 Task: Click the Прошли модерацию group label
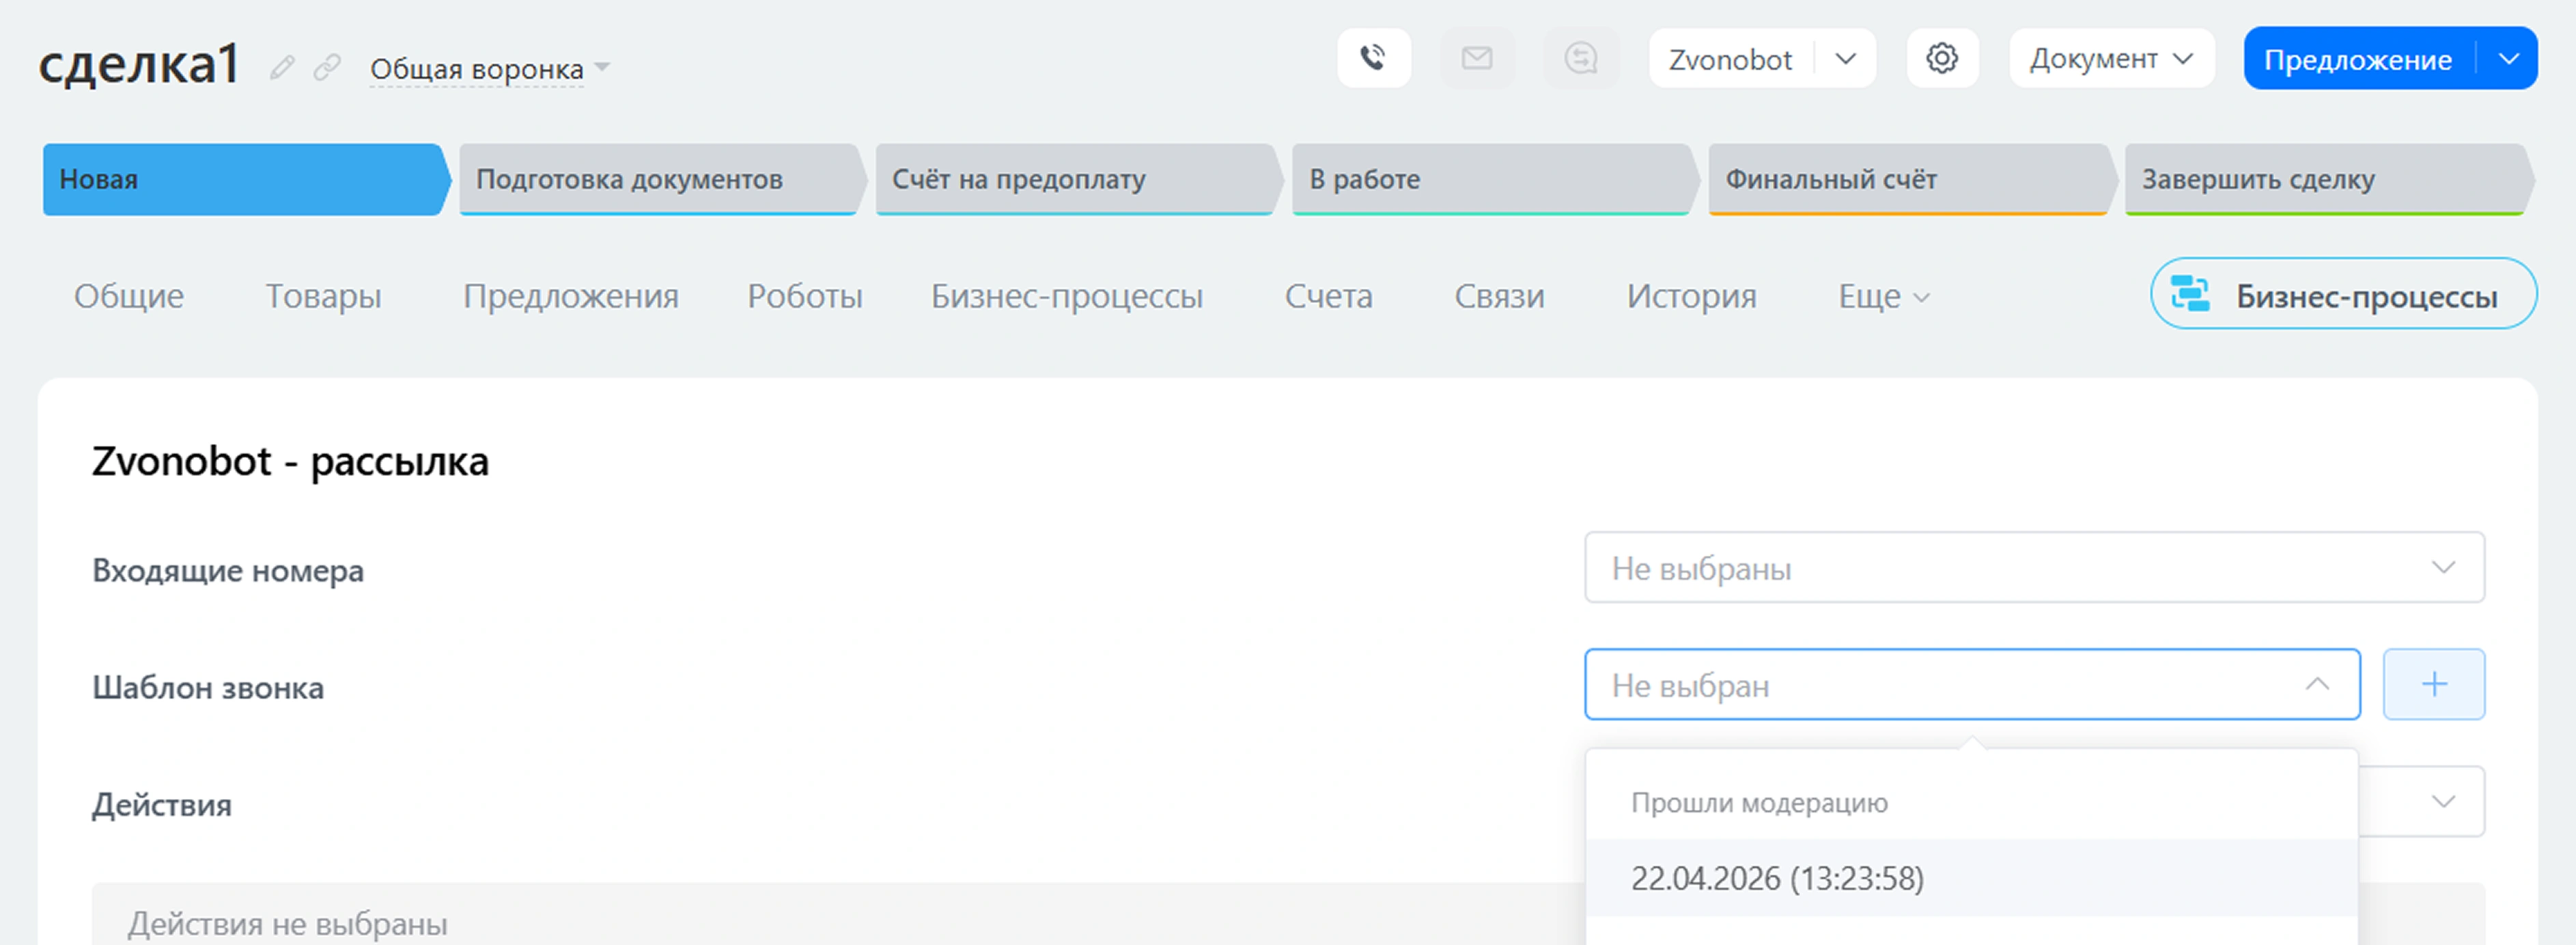coord(1759,803)
